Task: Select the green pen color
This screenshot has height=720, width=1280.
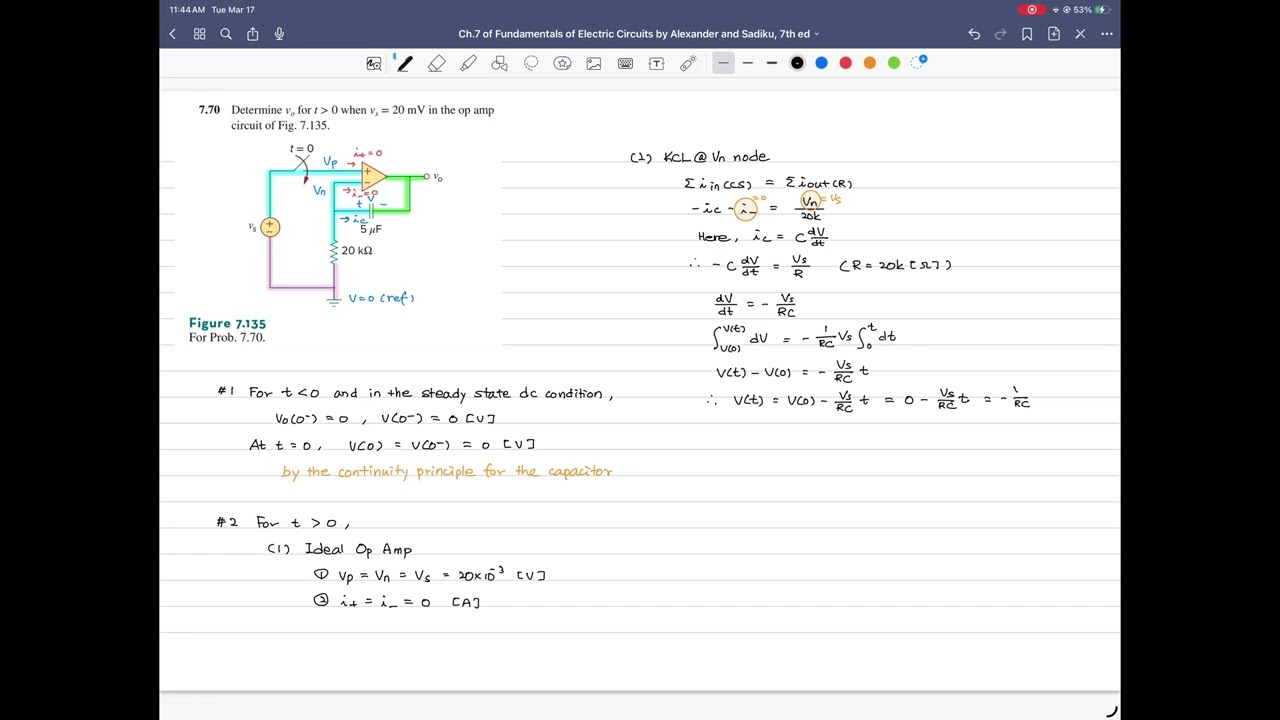Action: [894, 63]
